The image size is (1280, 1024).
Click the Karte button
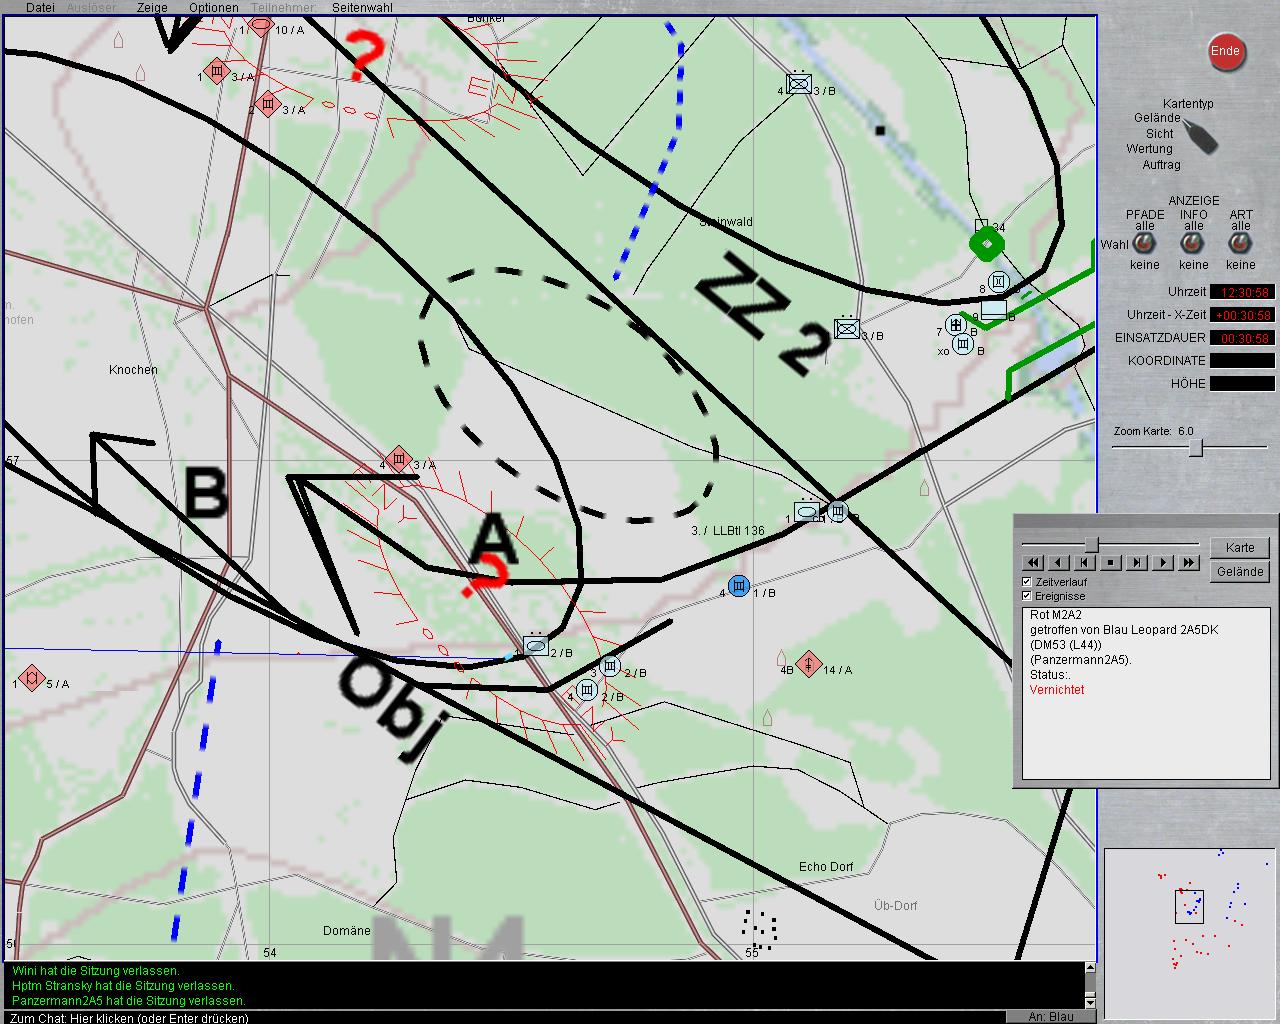(x=1240, y=547)
